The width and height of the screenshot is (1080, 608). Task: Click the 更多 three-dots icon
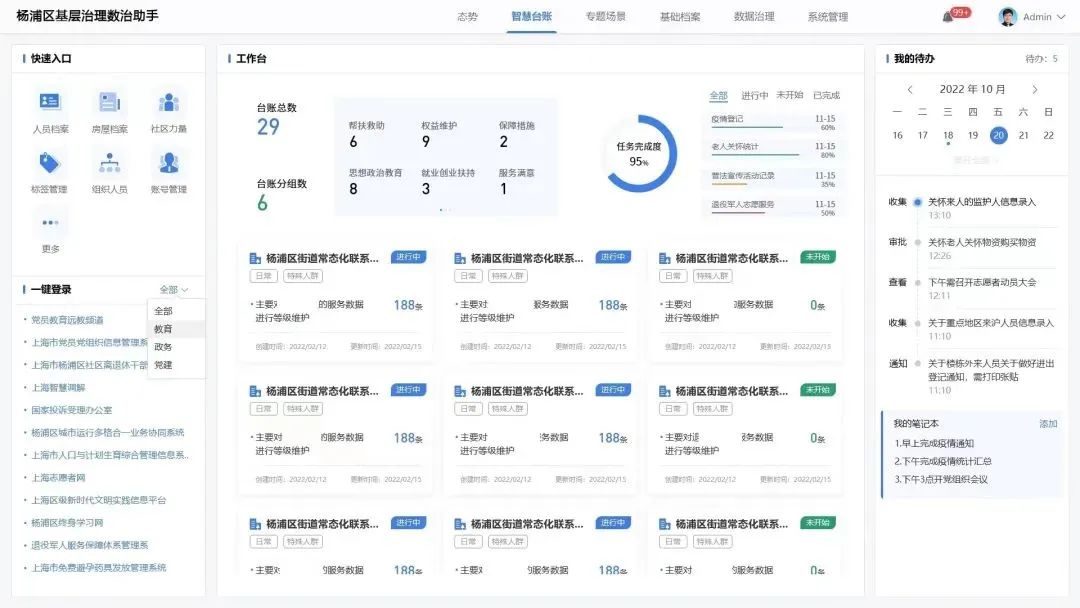(x=50, y=222)
